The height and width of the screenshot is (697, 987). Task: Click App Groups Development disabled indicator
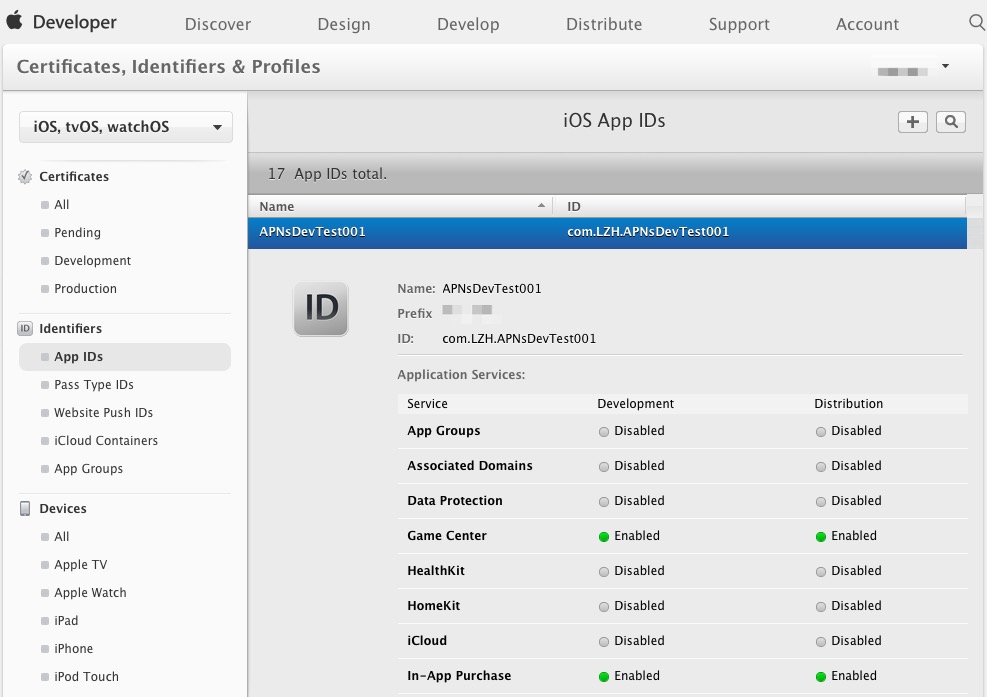[604, 432]
